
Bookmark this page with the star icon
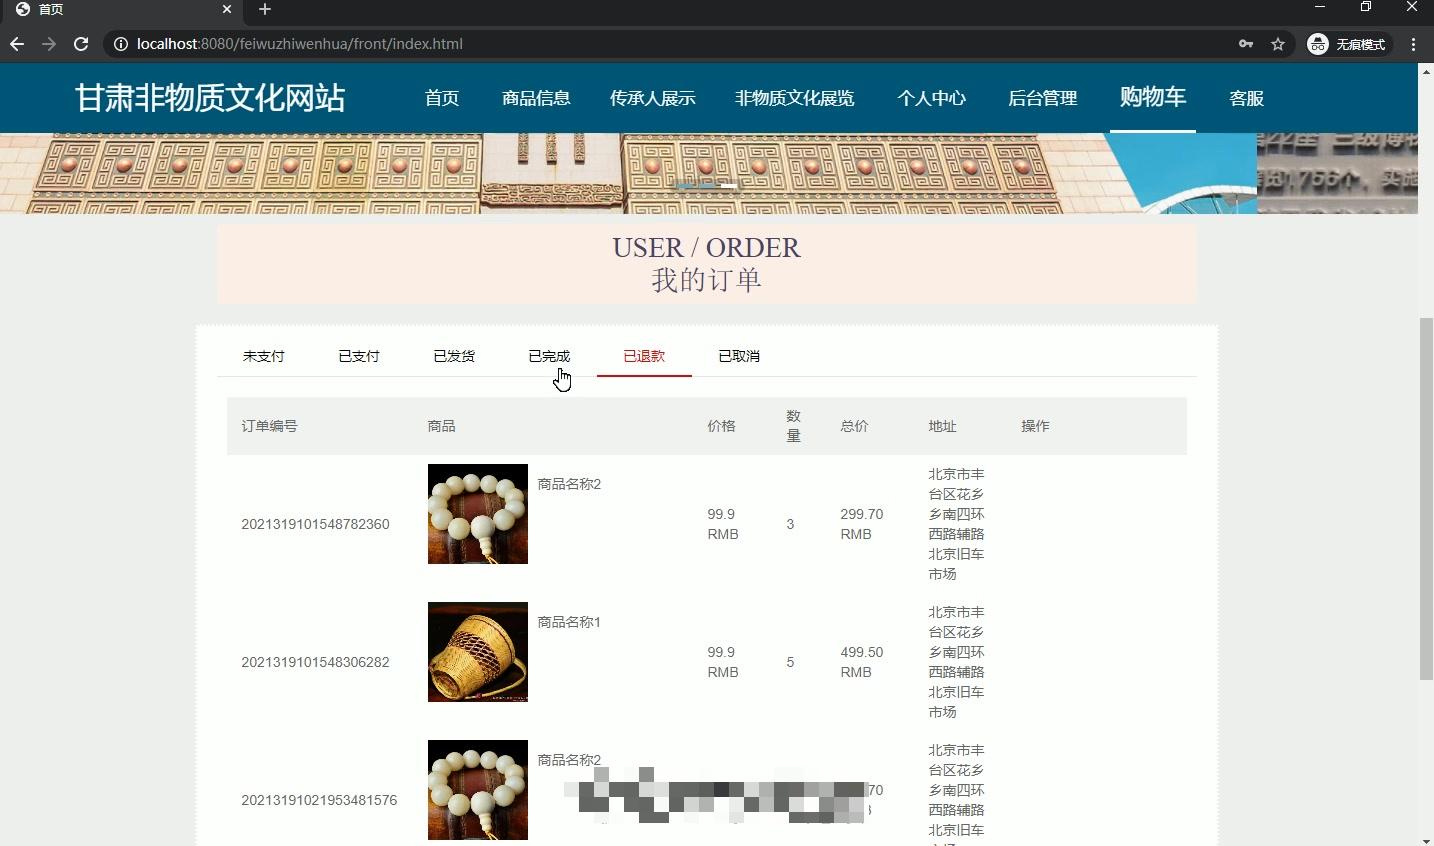(x=1279, y=44)
